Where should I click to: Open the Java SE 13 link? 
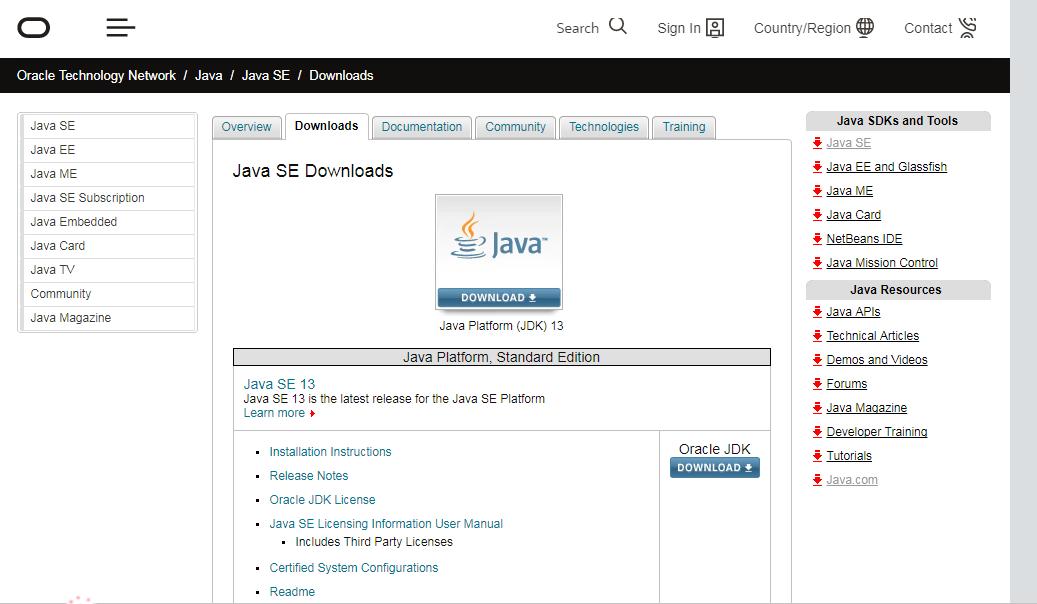[x=278, y=384]
